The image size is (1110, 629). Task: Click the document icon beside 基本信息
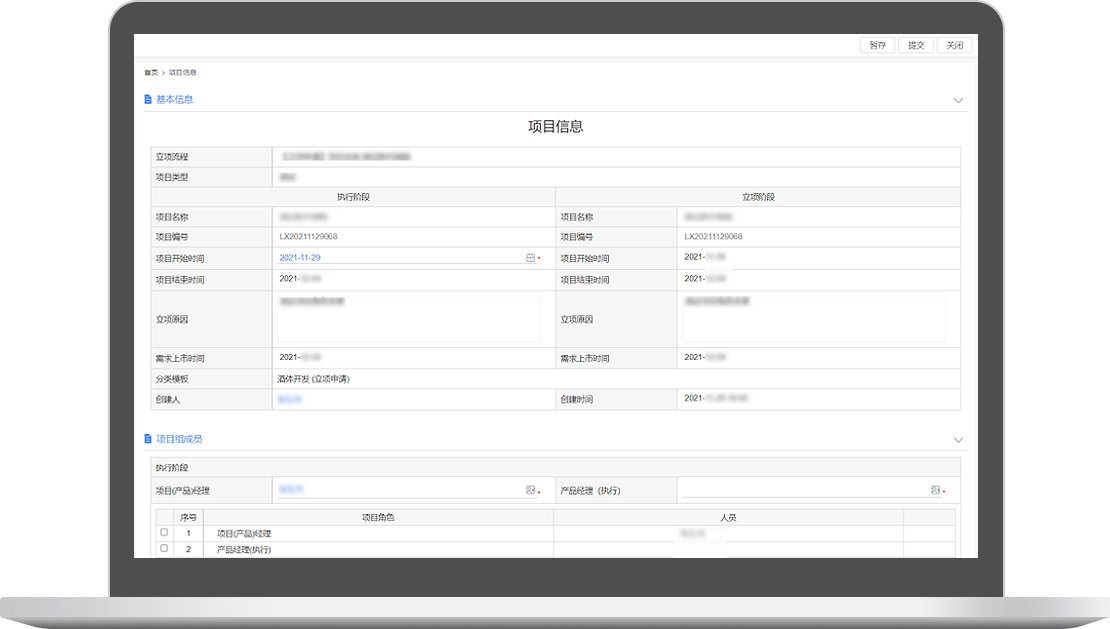tap(149, 99)
